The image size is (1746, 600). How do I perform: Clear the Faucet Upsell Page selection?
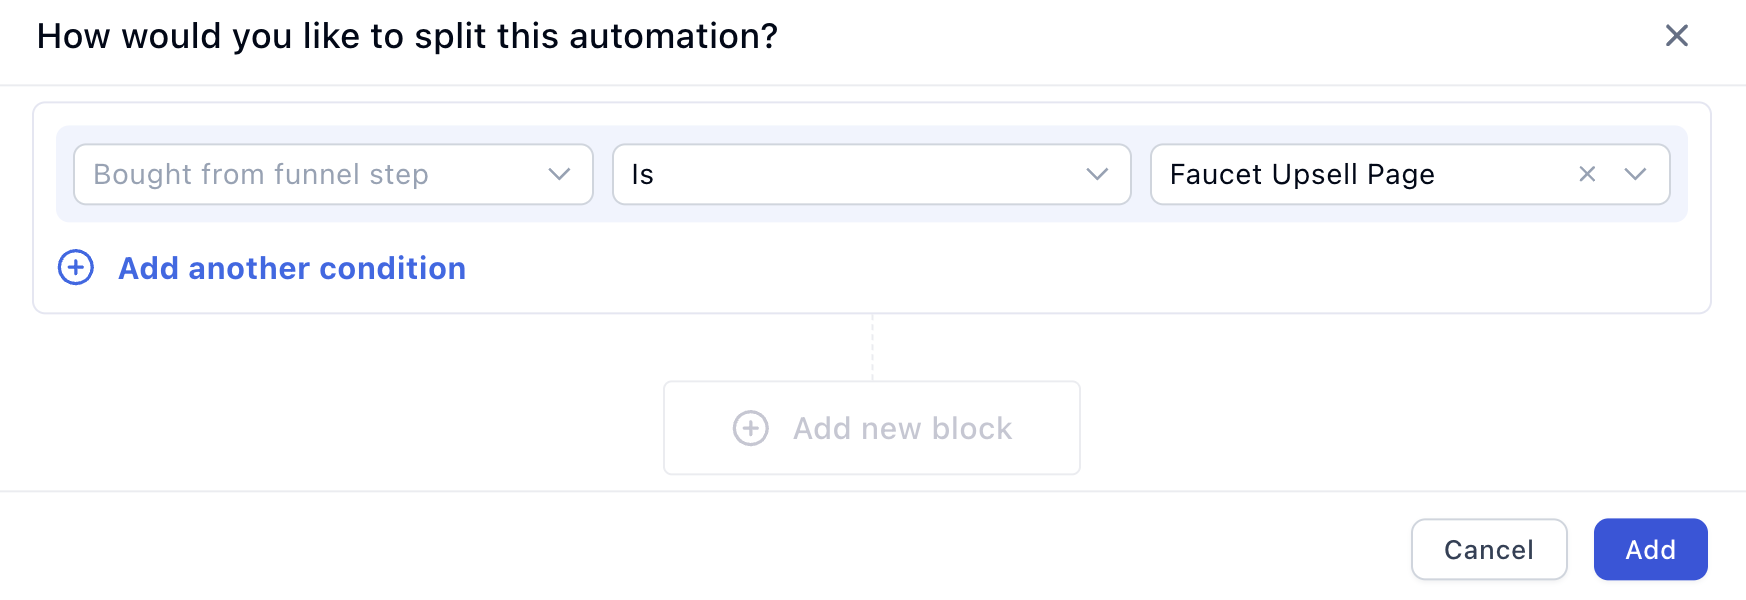tap(1586, 174)
